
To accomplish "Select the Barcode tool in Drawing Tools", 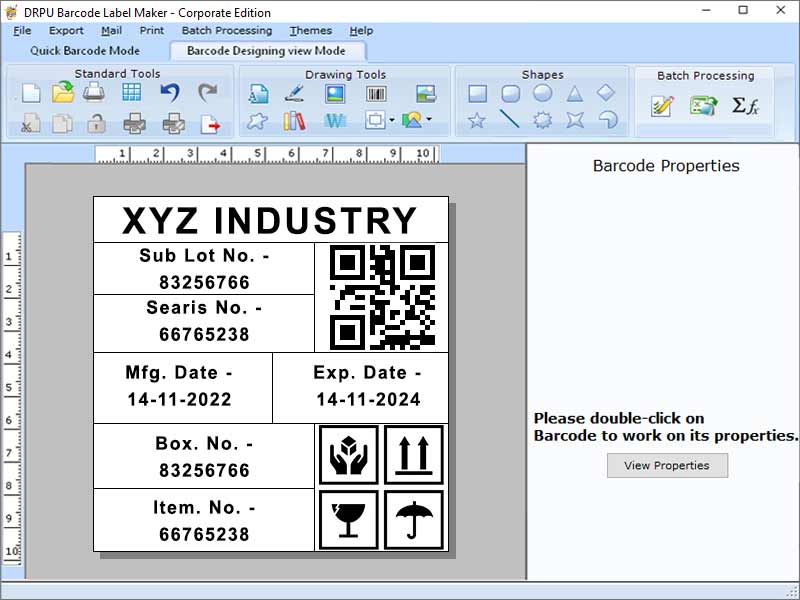I will pyautogui.click(x=375, y=92).
